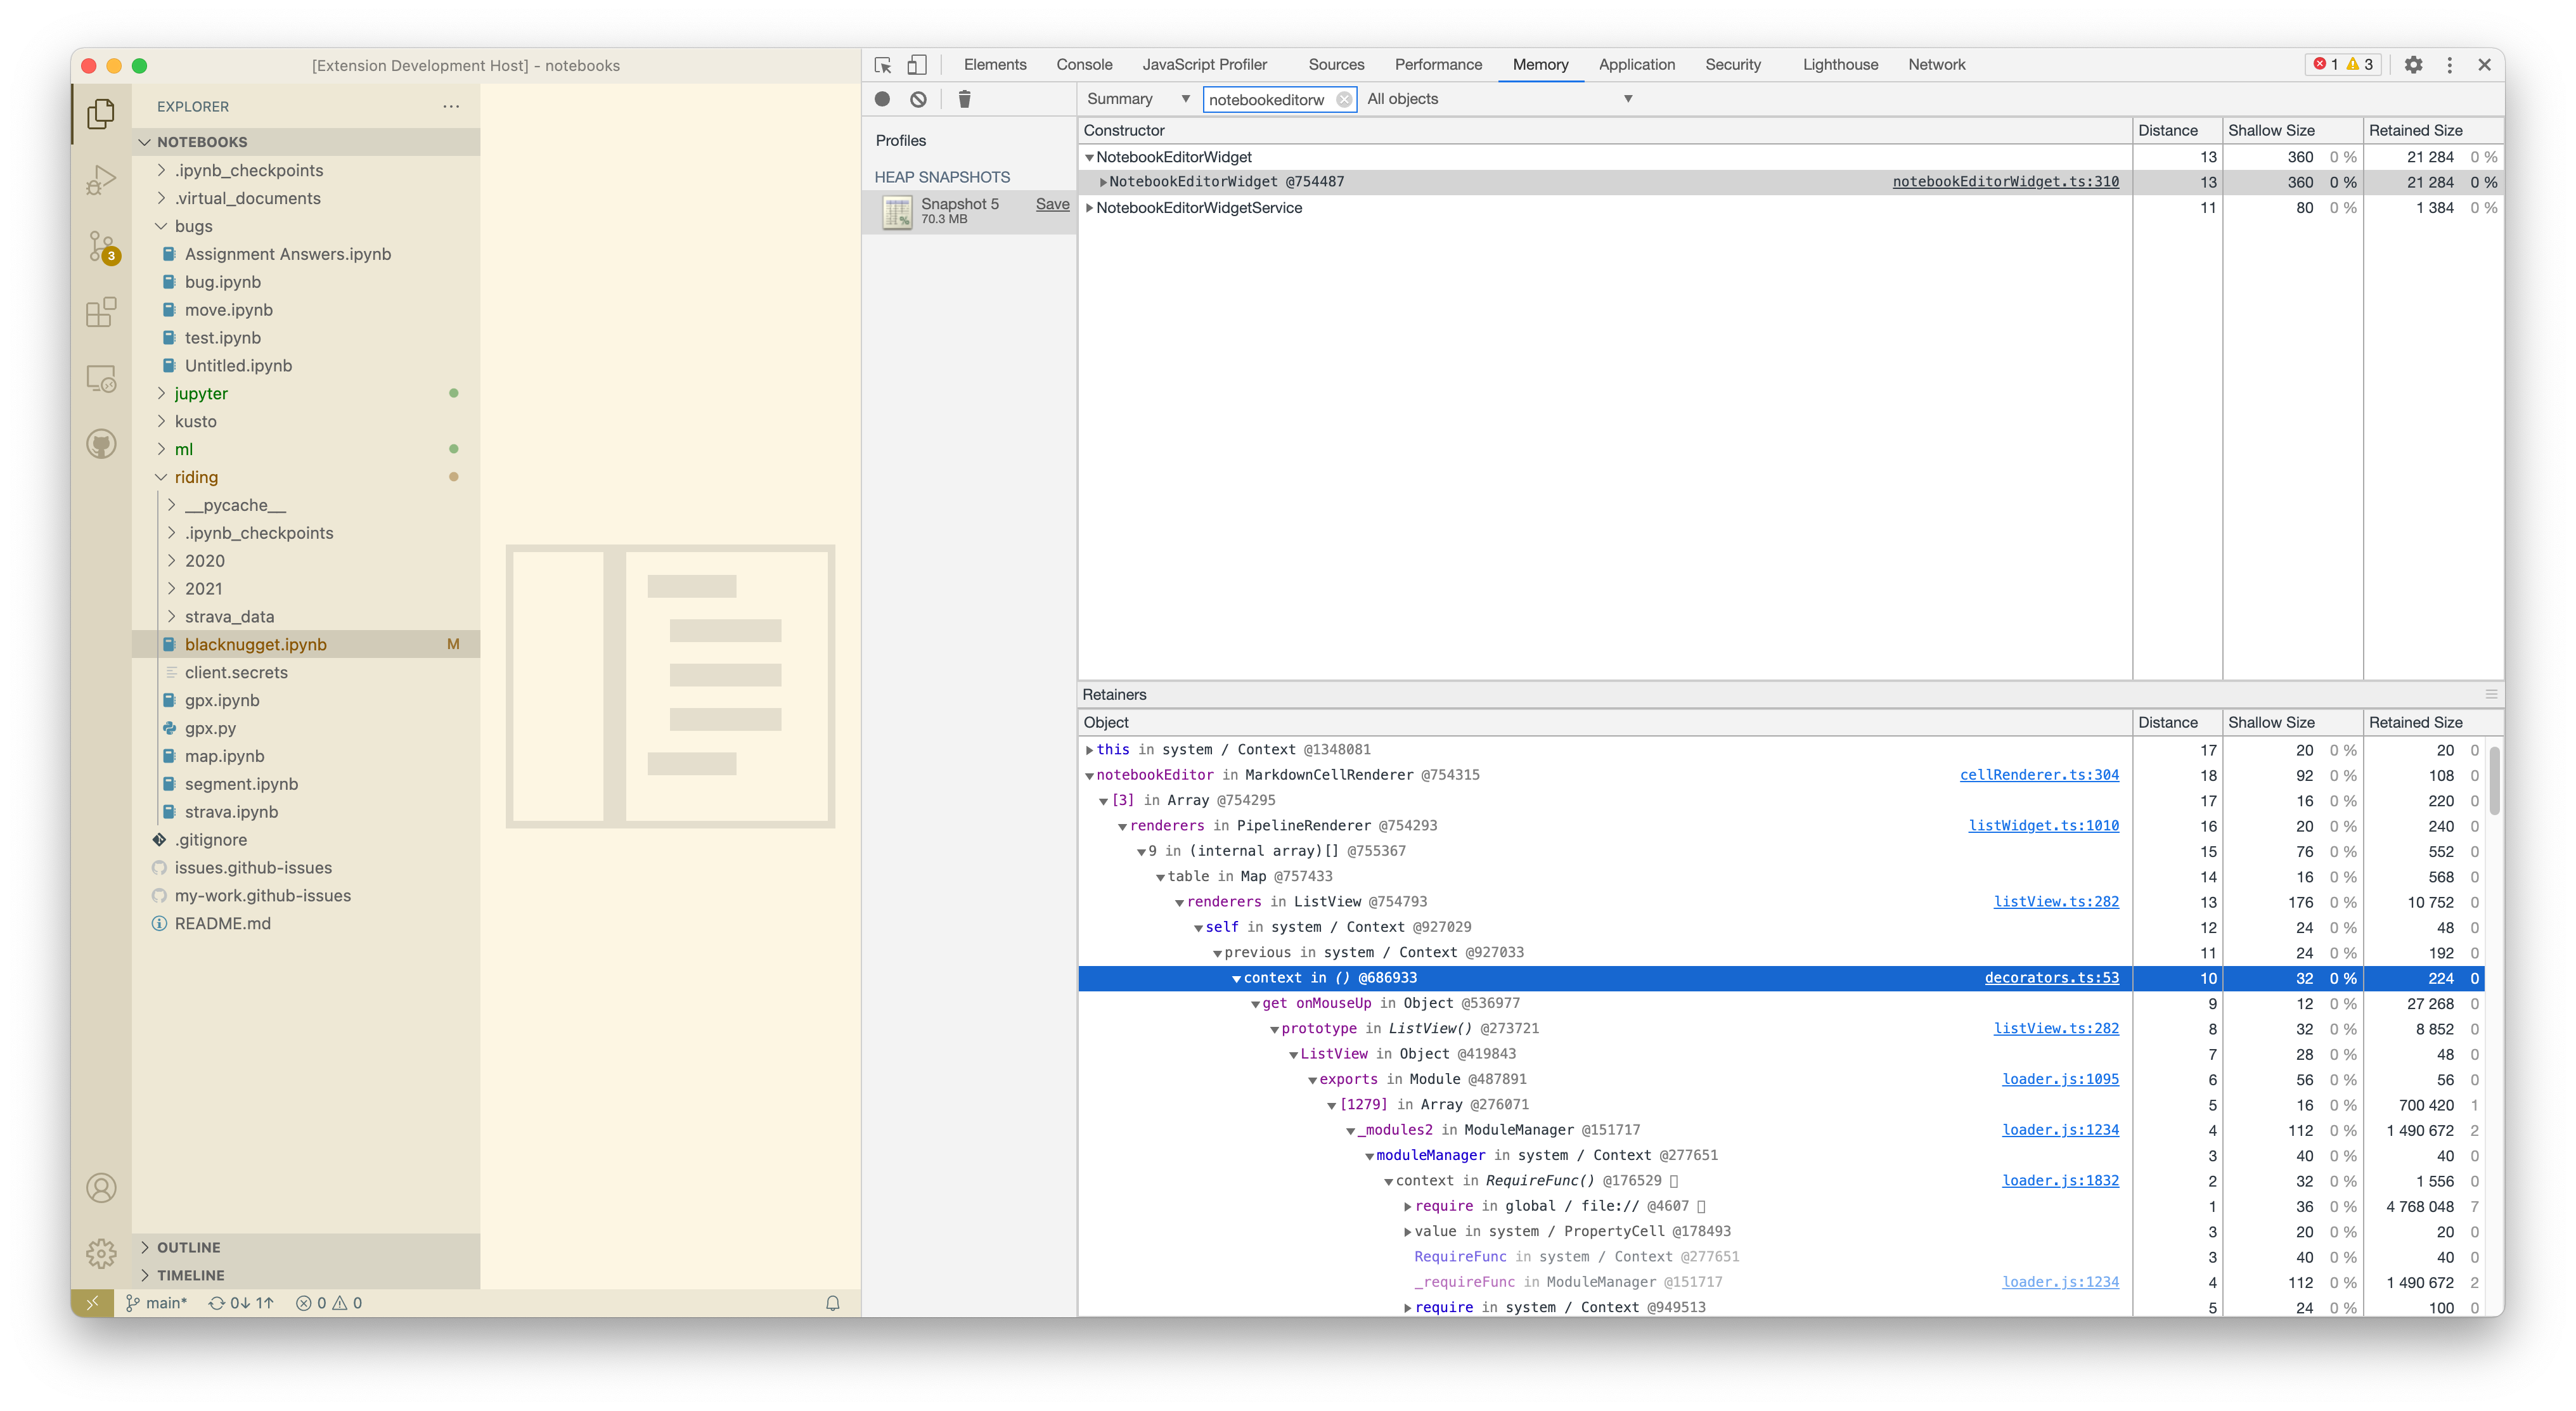Open the Explorer view in activity bar
The image size is (2576, 1411).
tap(101, 113)
